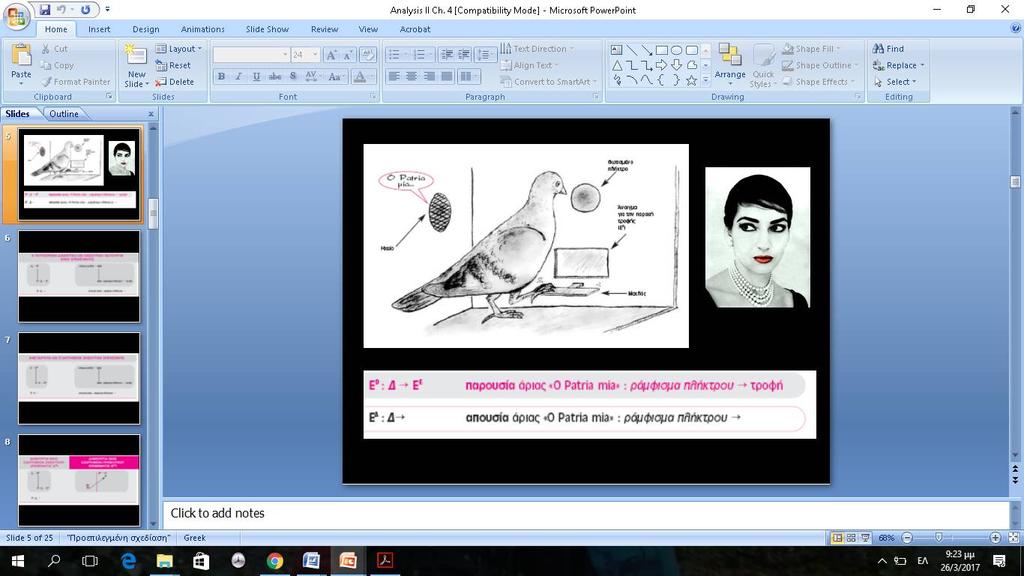Increase the font size
1024x576 pixels.
coord(332,55)
